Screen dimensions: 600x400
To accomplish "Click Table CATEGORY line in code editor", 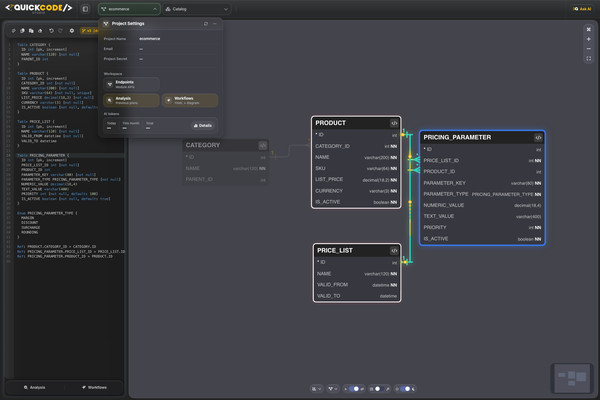I will pyautogui.click(x=34, y=45).
